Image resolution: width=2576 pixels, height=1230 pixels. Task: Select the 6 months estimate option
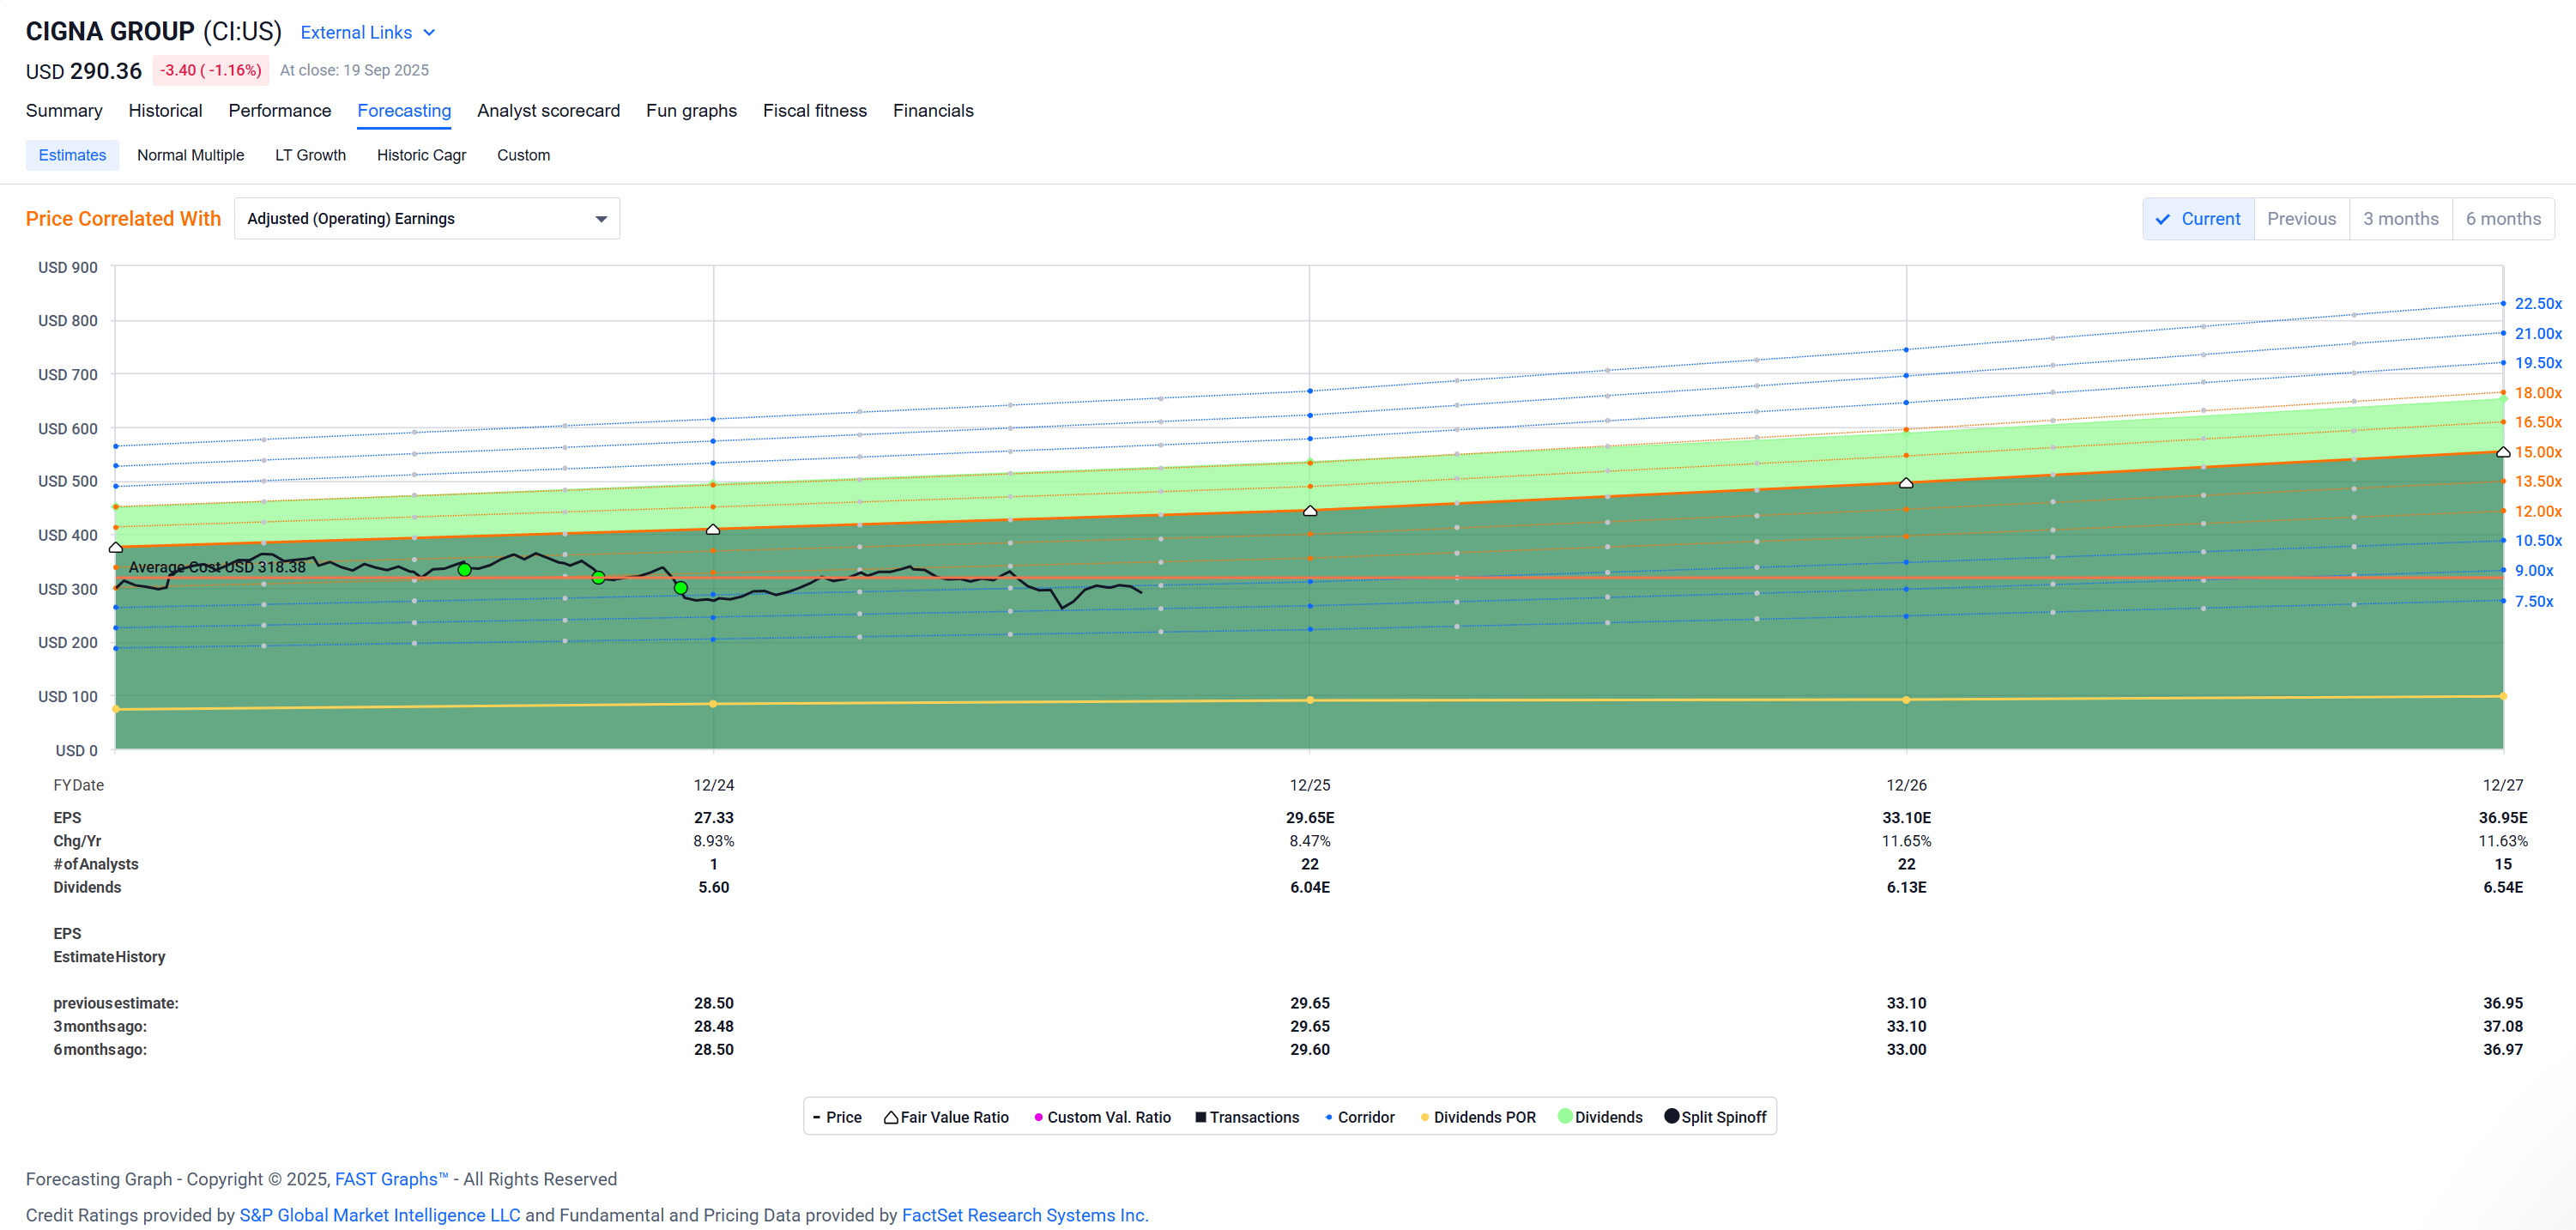[2502, 219]
